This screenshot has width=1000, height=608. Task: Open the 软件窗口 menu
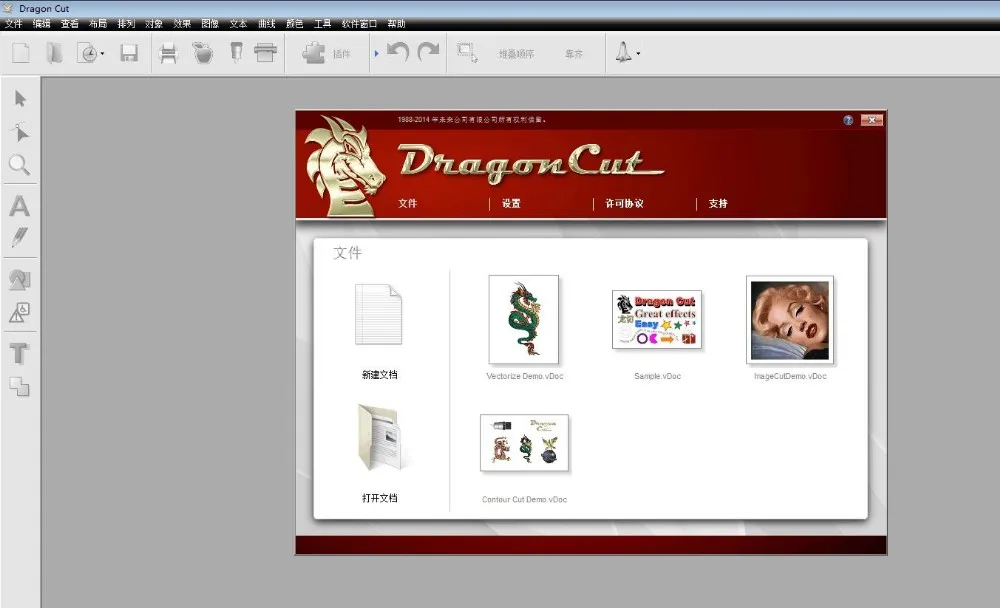pos(359,24)
